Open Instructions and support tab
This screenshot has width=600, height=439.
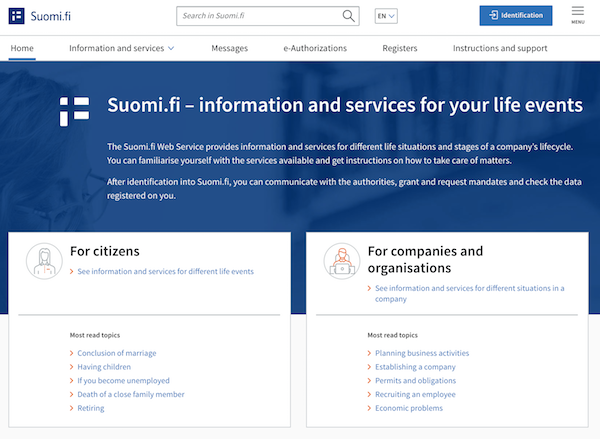click(500, 48)
